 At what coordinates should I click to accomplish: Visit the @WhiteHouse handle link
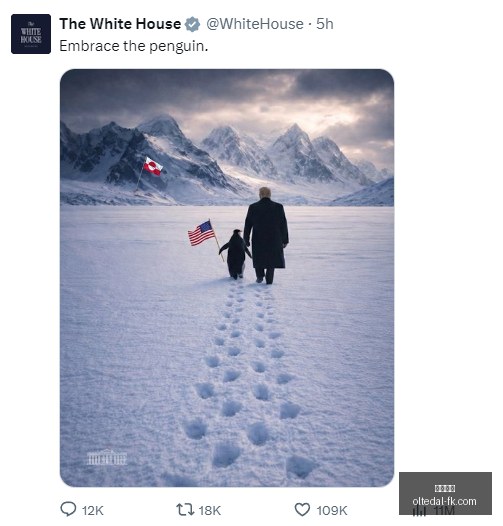(255, 24)
